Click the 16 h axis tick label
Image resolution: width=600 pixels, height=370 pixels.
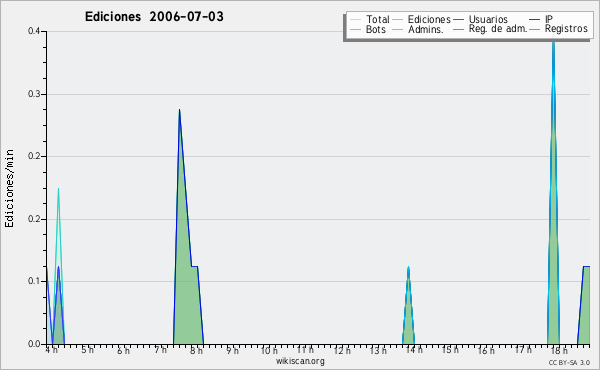click(486, 350)
